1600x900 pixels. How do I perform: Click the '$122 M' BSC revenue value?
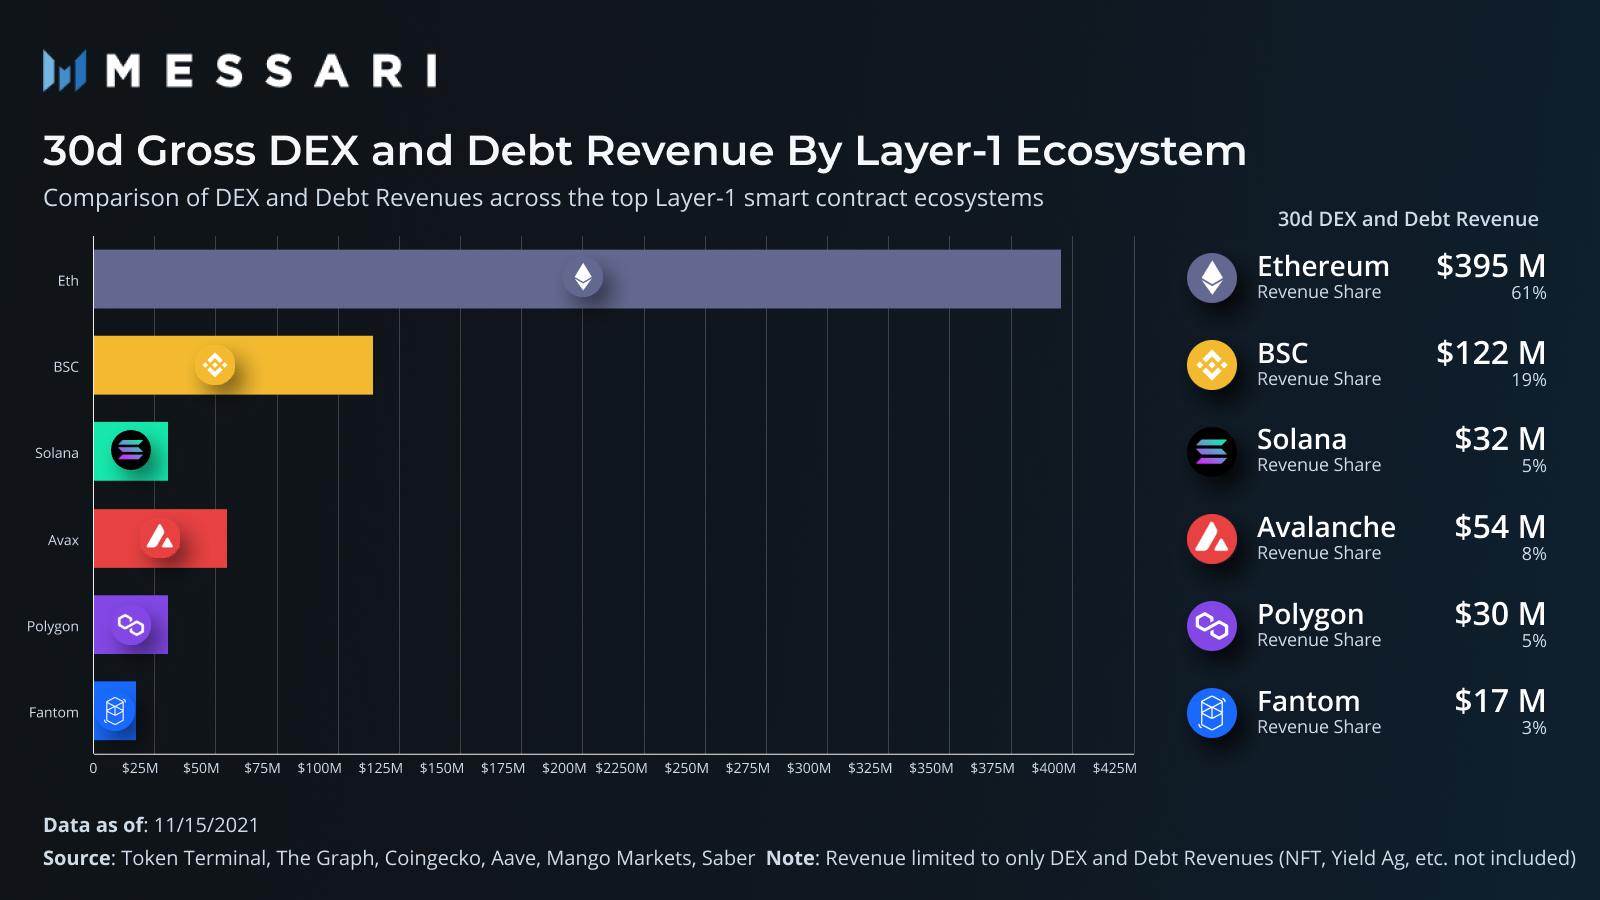click(x=1491, y=353)
